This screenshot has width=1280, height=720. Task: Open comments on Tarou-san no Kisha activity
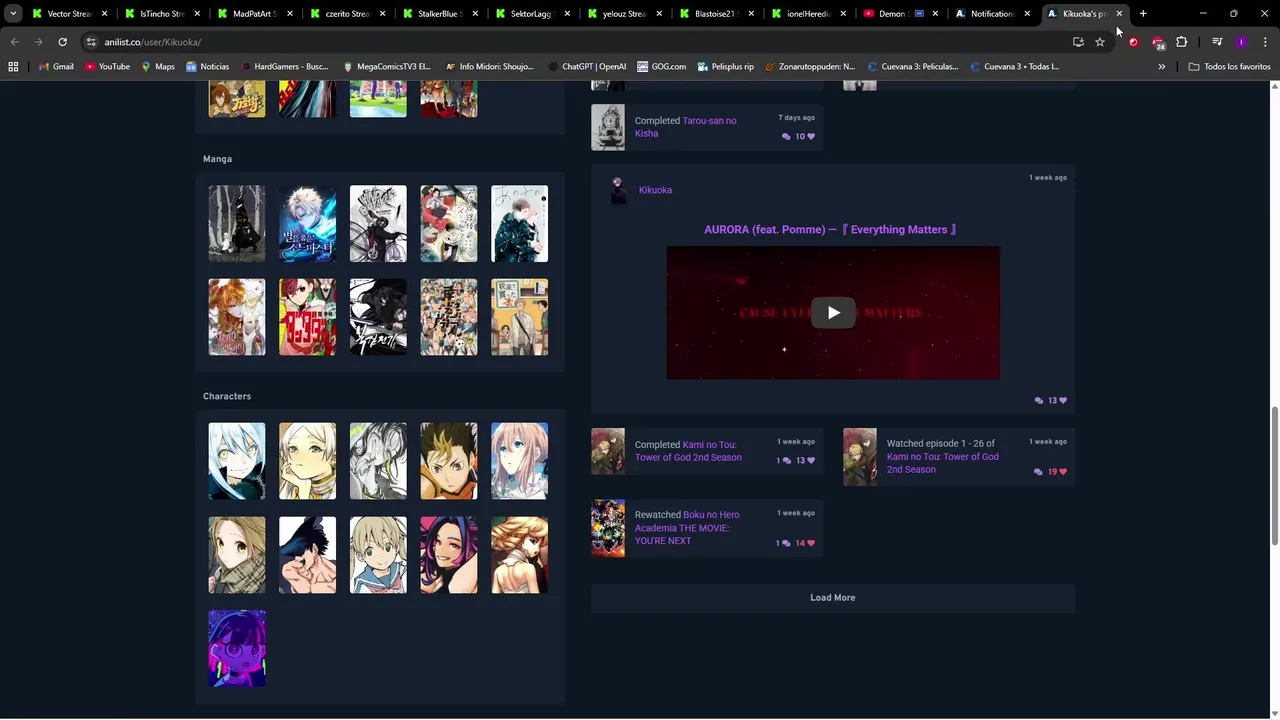pyautogui.click(x=786, y=137)
